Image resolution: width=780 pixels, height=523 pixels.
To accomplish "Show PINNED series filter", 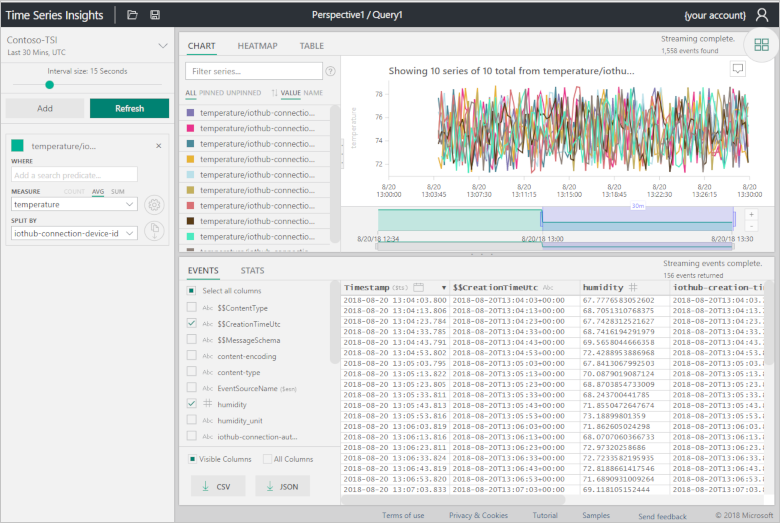I will tap(211, 93).
